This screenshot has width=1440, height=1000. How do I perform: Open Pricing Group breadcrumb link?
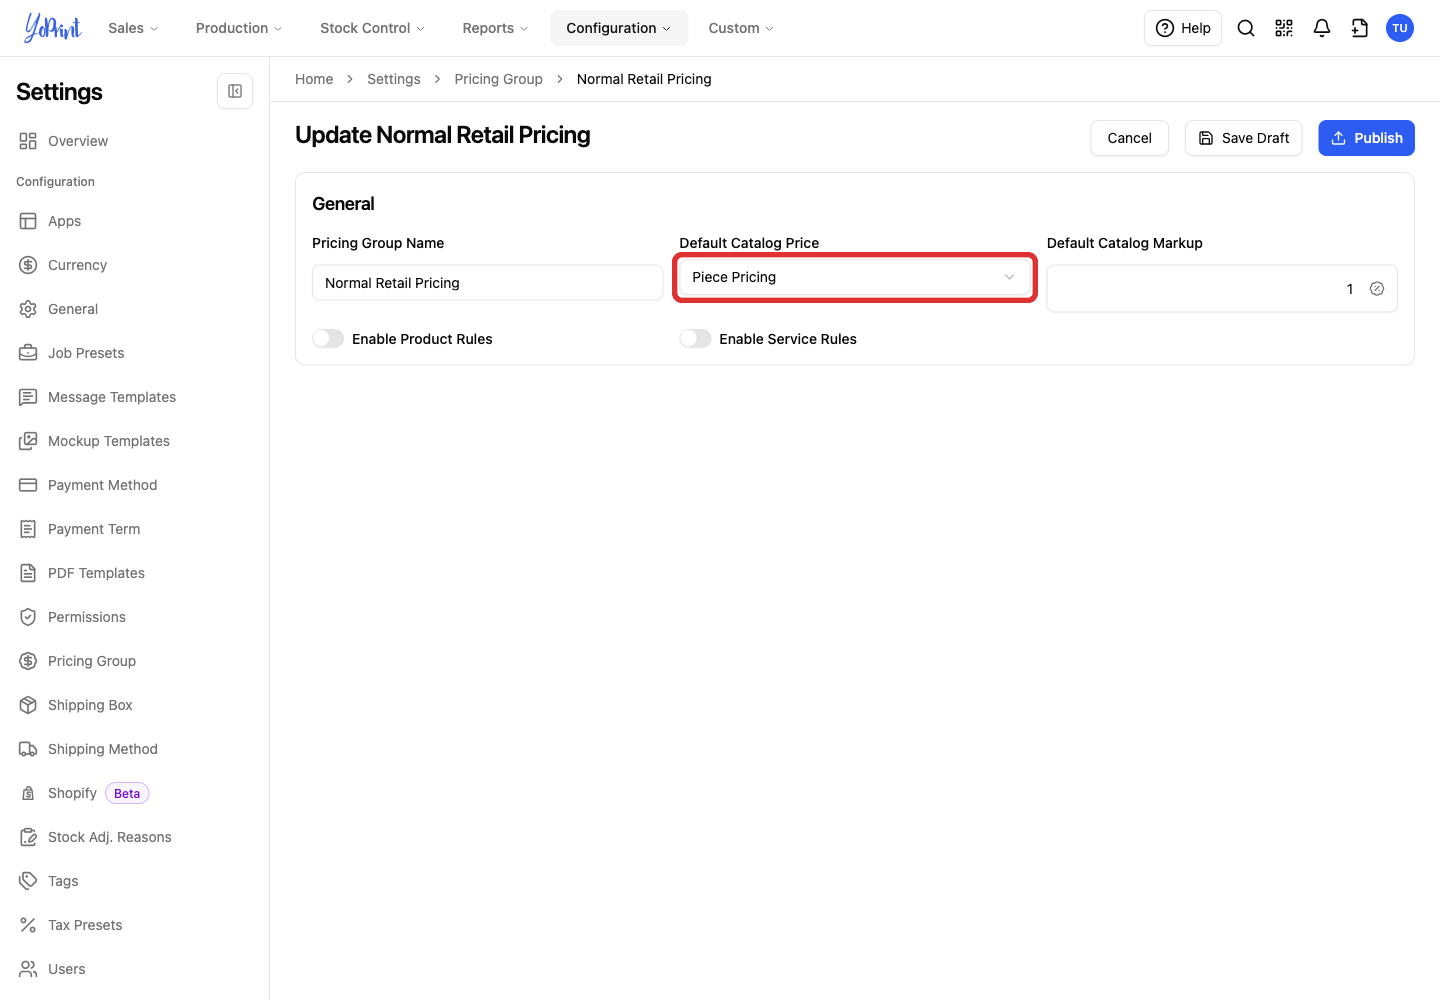498,79
